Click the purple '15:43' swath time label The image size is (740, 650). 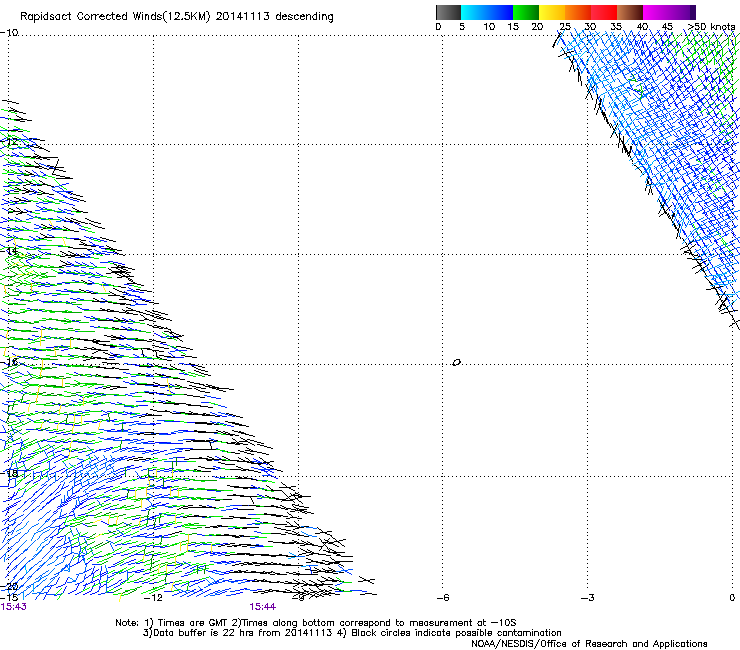pyautogui.click(x=13, y=607)
